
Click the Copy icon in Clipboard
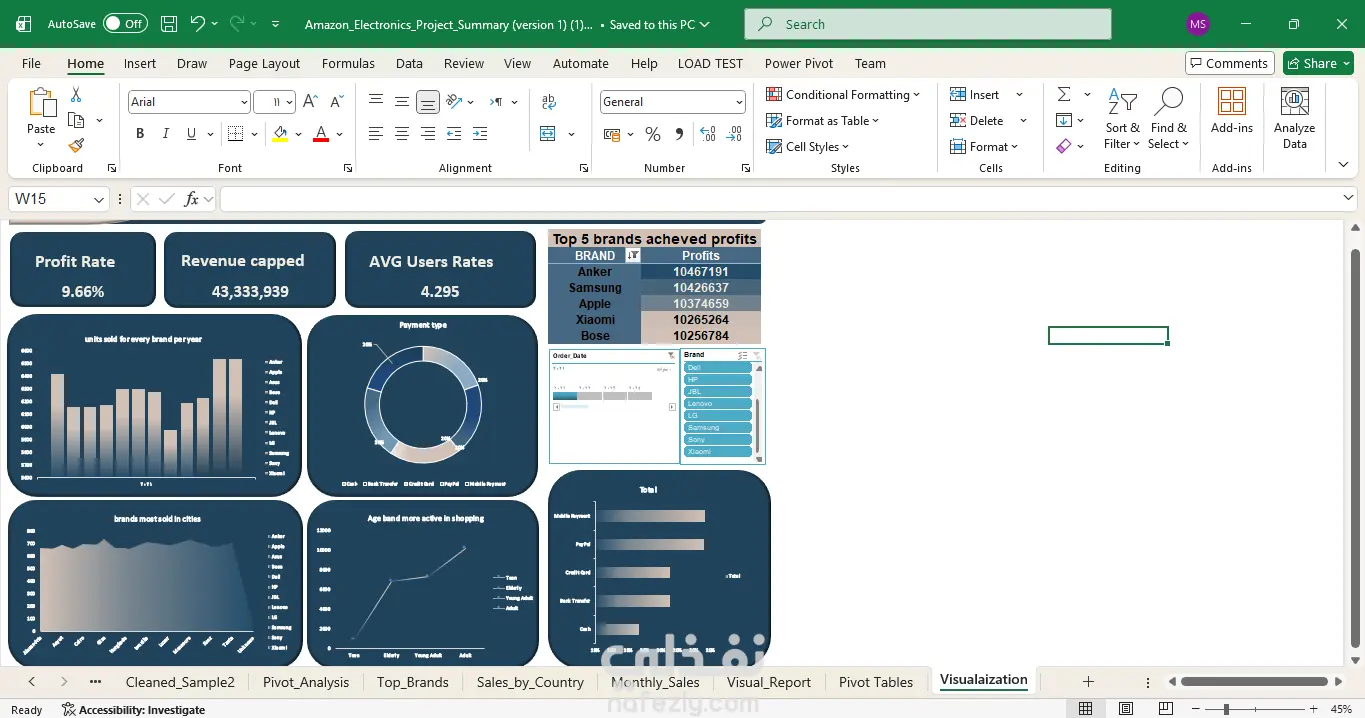click(x=76, y=120)
